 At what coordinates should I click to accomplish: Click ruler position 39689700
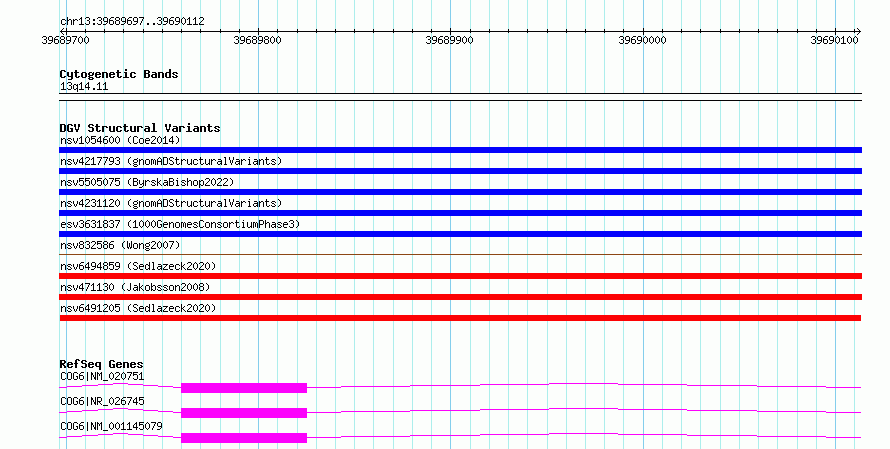click(x=65, y=40)
